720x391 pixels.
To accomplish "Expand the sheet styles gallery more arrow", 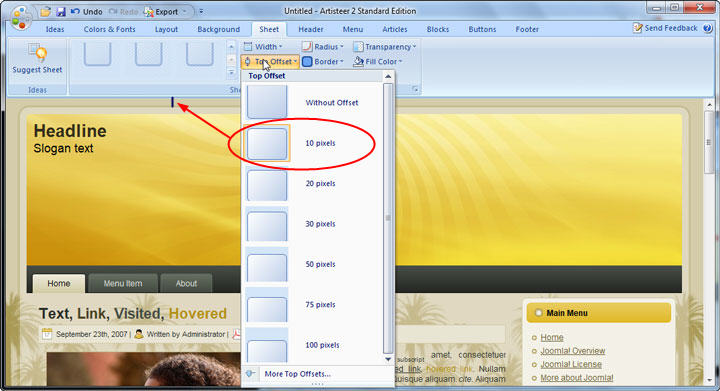I will coord(231,73).
